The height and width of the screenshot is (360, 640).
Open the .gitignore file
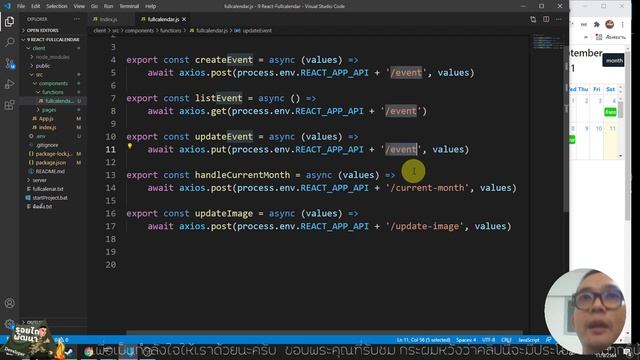[47, 145]
